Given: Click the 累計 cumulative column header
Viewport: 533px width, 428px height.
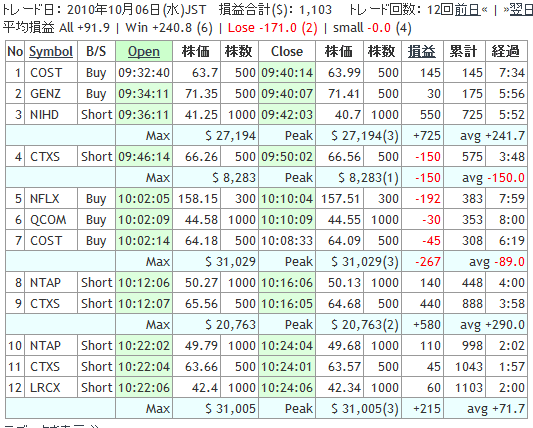Looking at the screenshot, I should (464, 51).
